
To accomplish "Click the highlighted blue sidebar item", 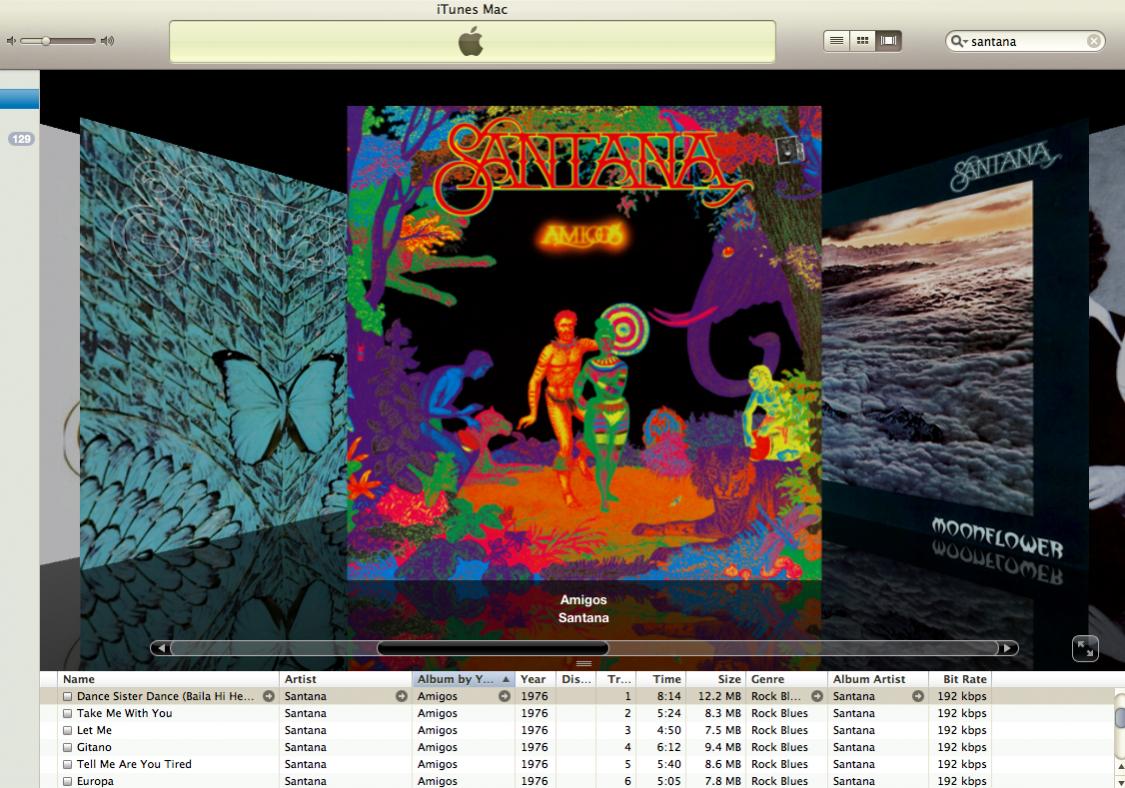I will [19, 99].
